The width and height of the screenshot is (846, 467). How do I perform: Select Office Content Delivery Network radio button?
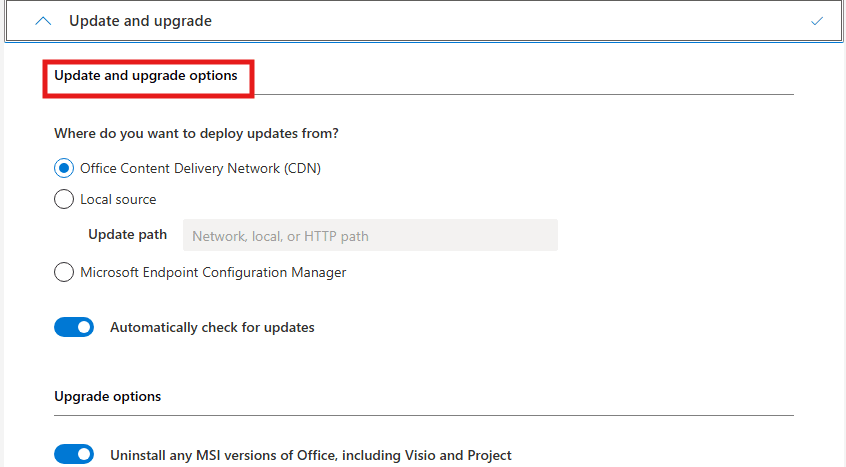tap(64, 168)
